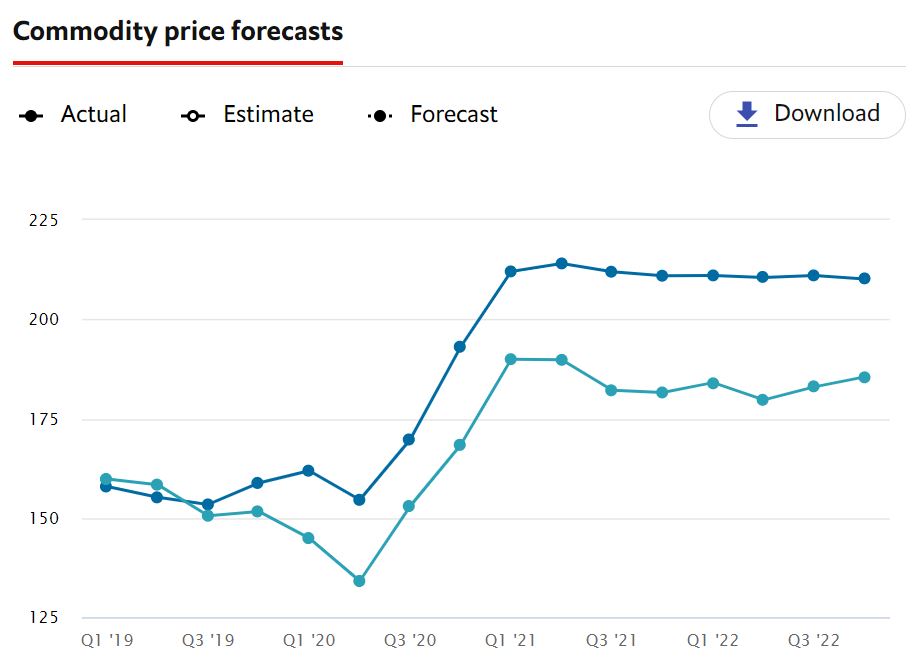This screenshot has width=912, height=672.
Task: Toggle visibility of the Actual series
Action: tap(94, 114)
